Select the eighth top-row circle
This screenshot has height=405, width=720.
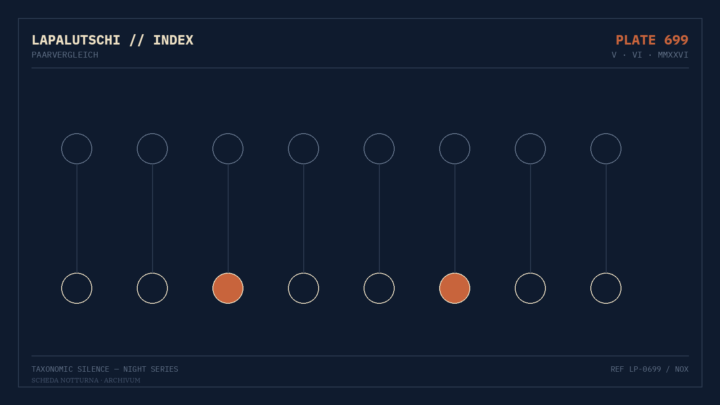point(606,149)
